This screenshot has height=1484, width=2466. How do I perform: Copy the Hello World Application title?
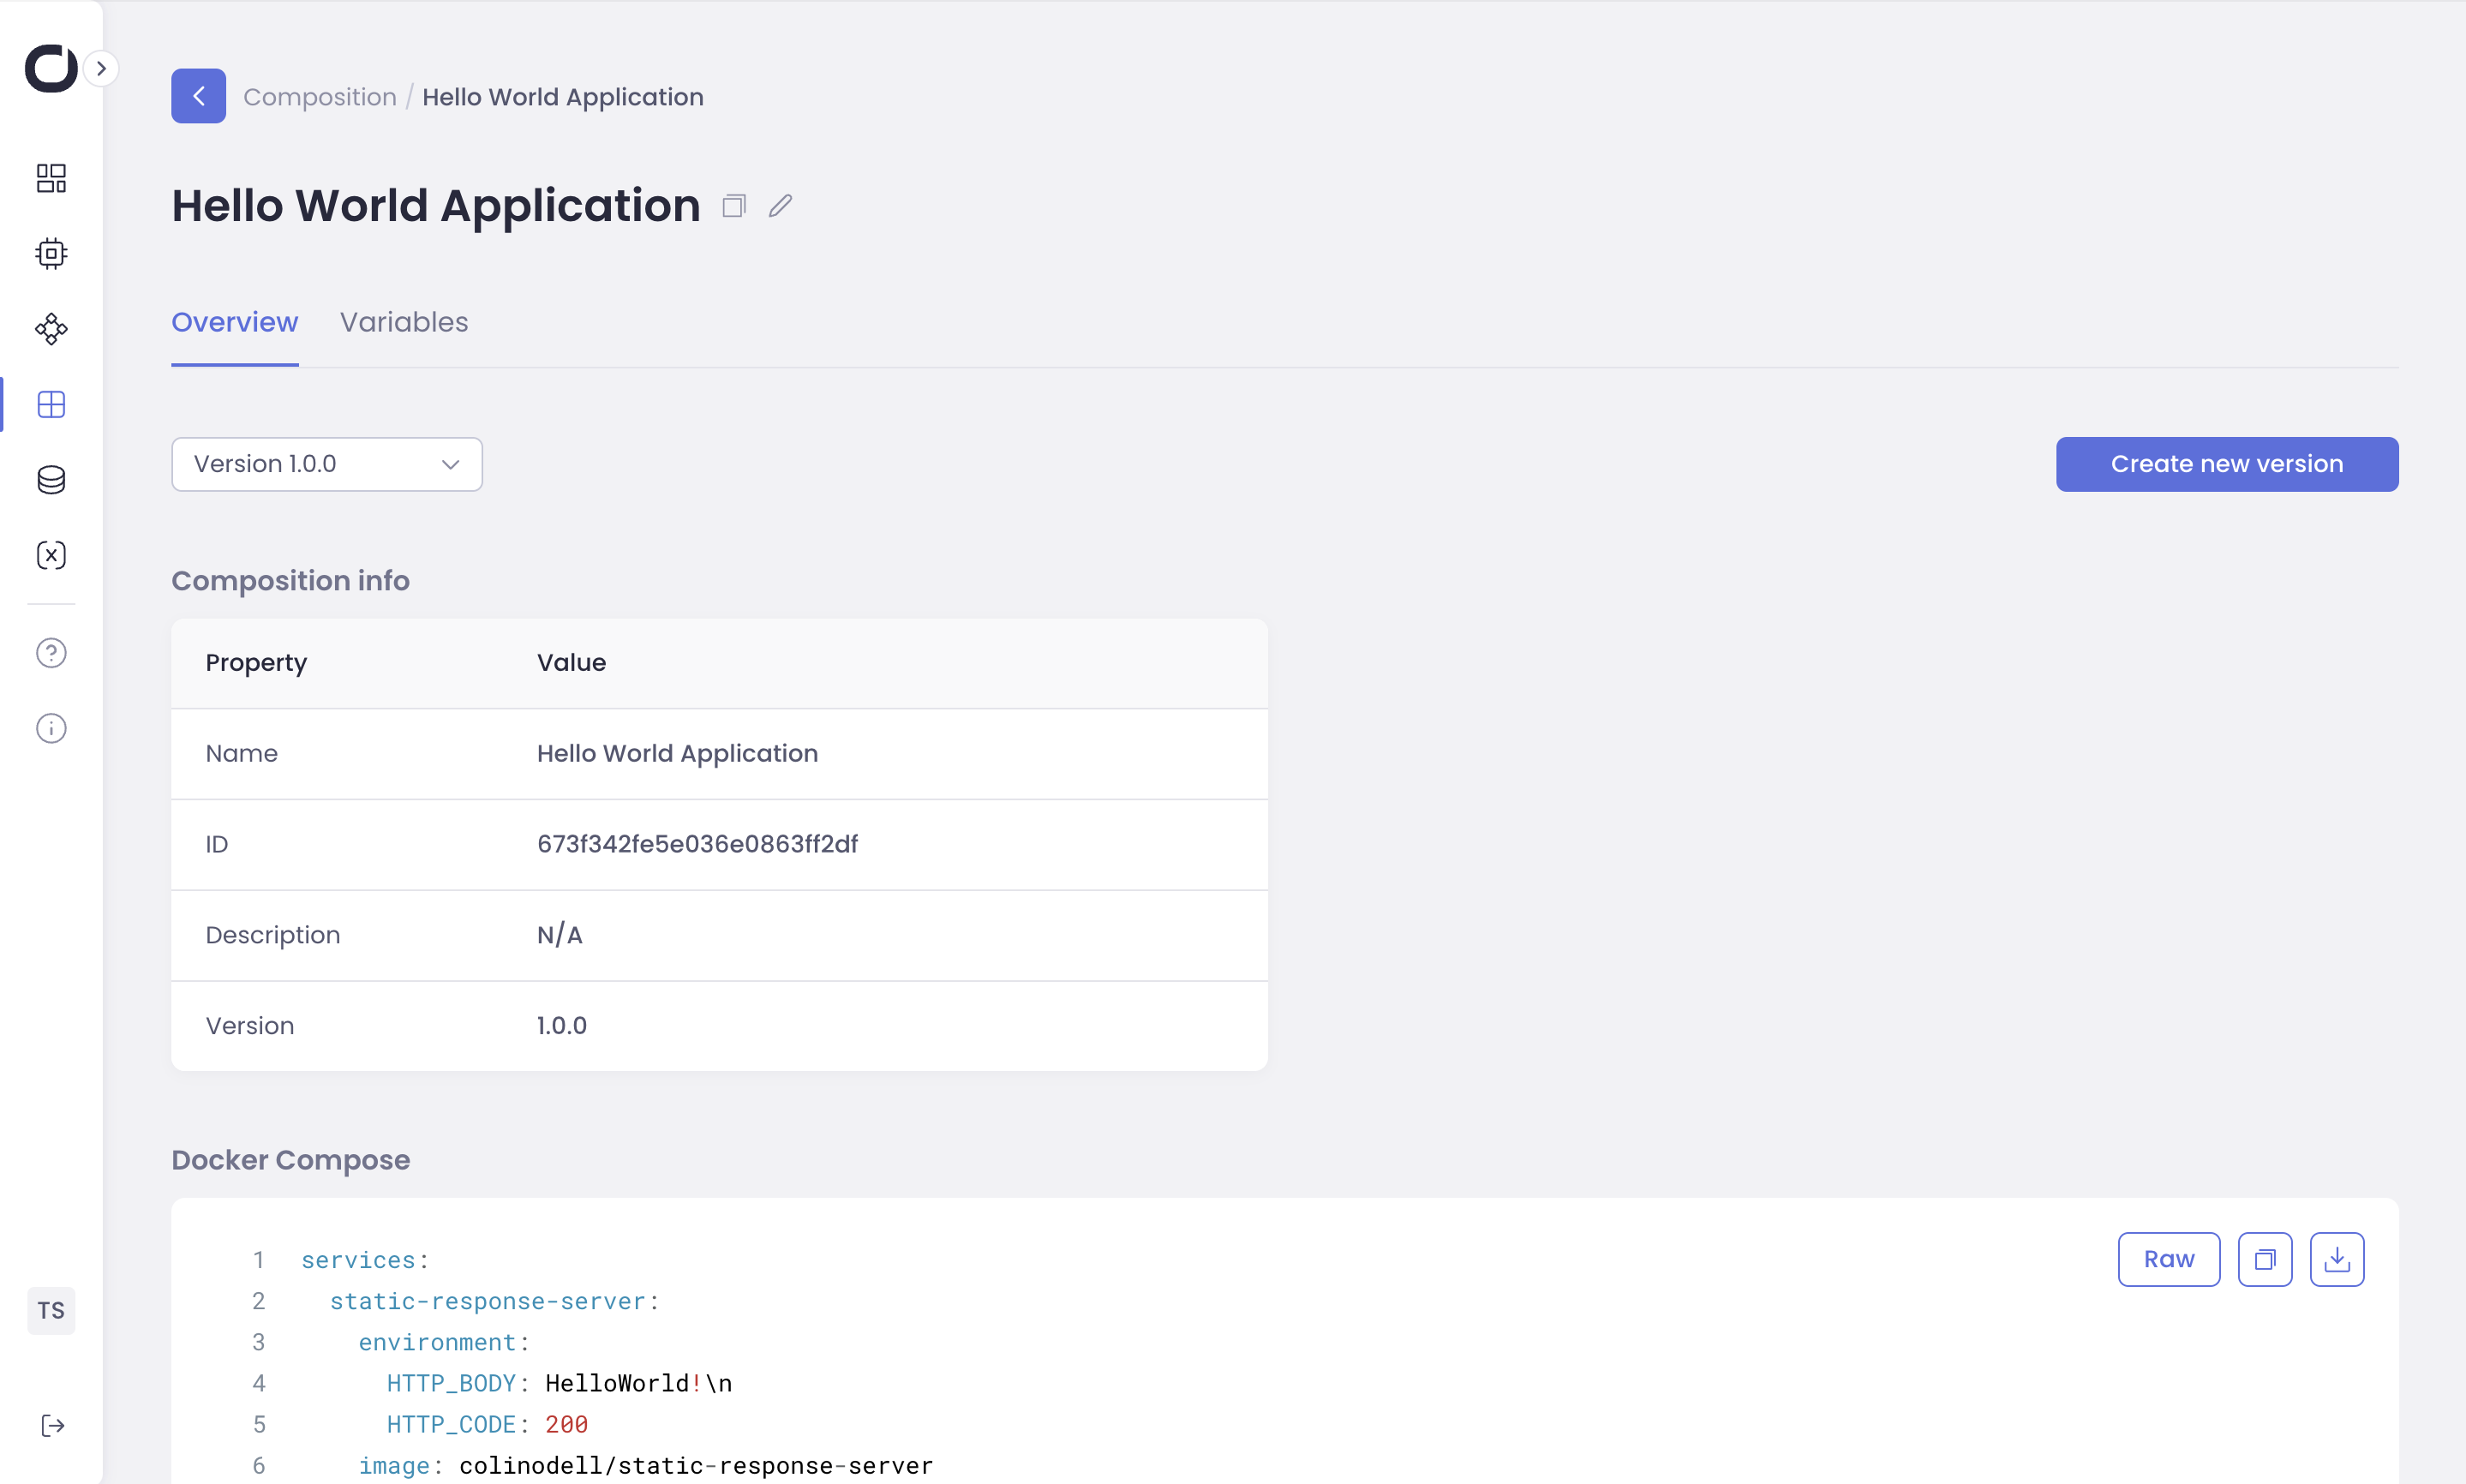point(734,206)
